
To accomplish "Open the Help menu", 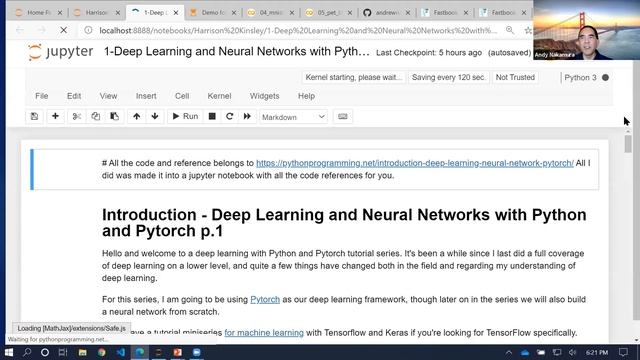I will (x=306, y=96).
